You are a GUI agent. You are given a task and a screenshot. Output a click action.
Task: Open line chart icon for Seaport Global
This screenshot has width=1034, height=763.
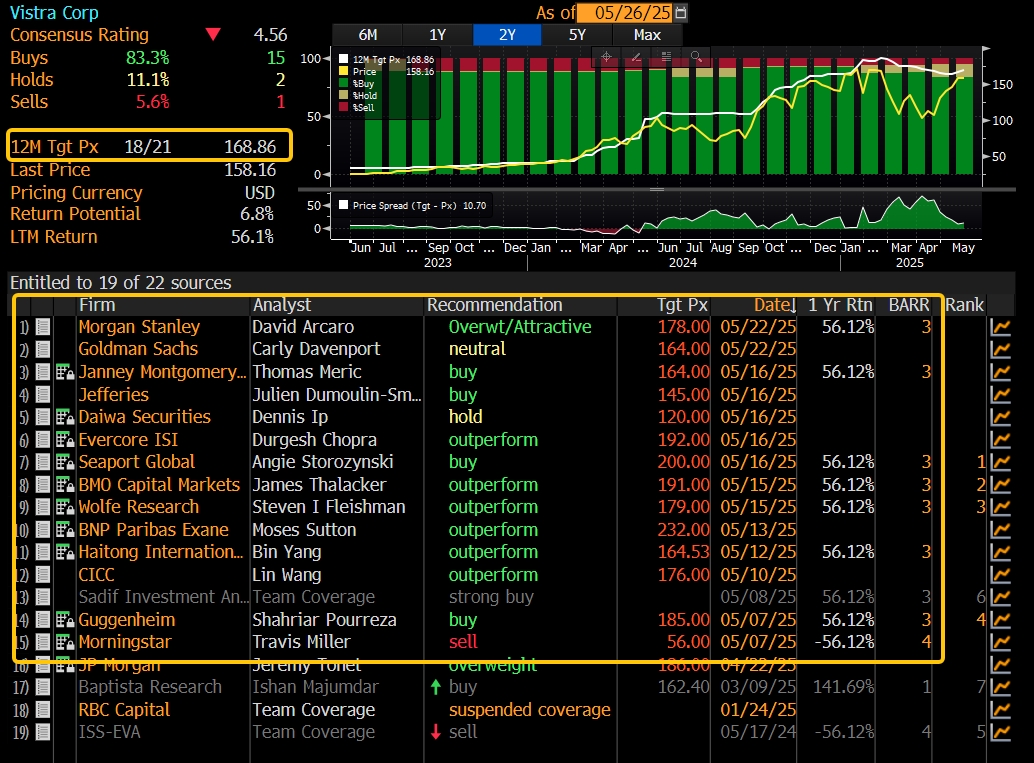1000,462
